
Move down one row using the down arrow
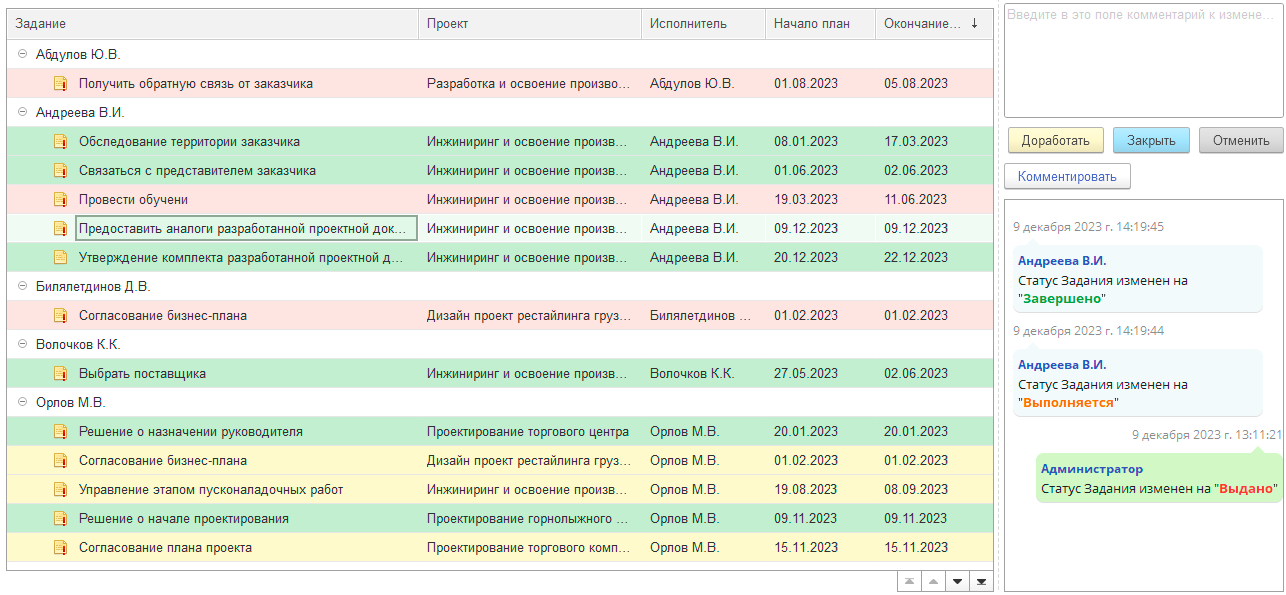pyautogui.click(x=957, y=582)
